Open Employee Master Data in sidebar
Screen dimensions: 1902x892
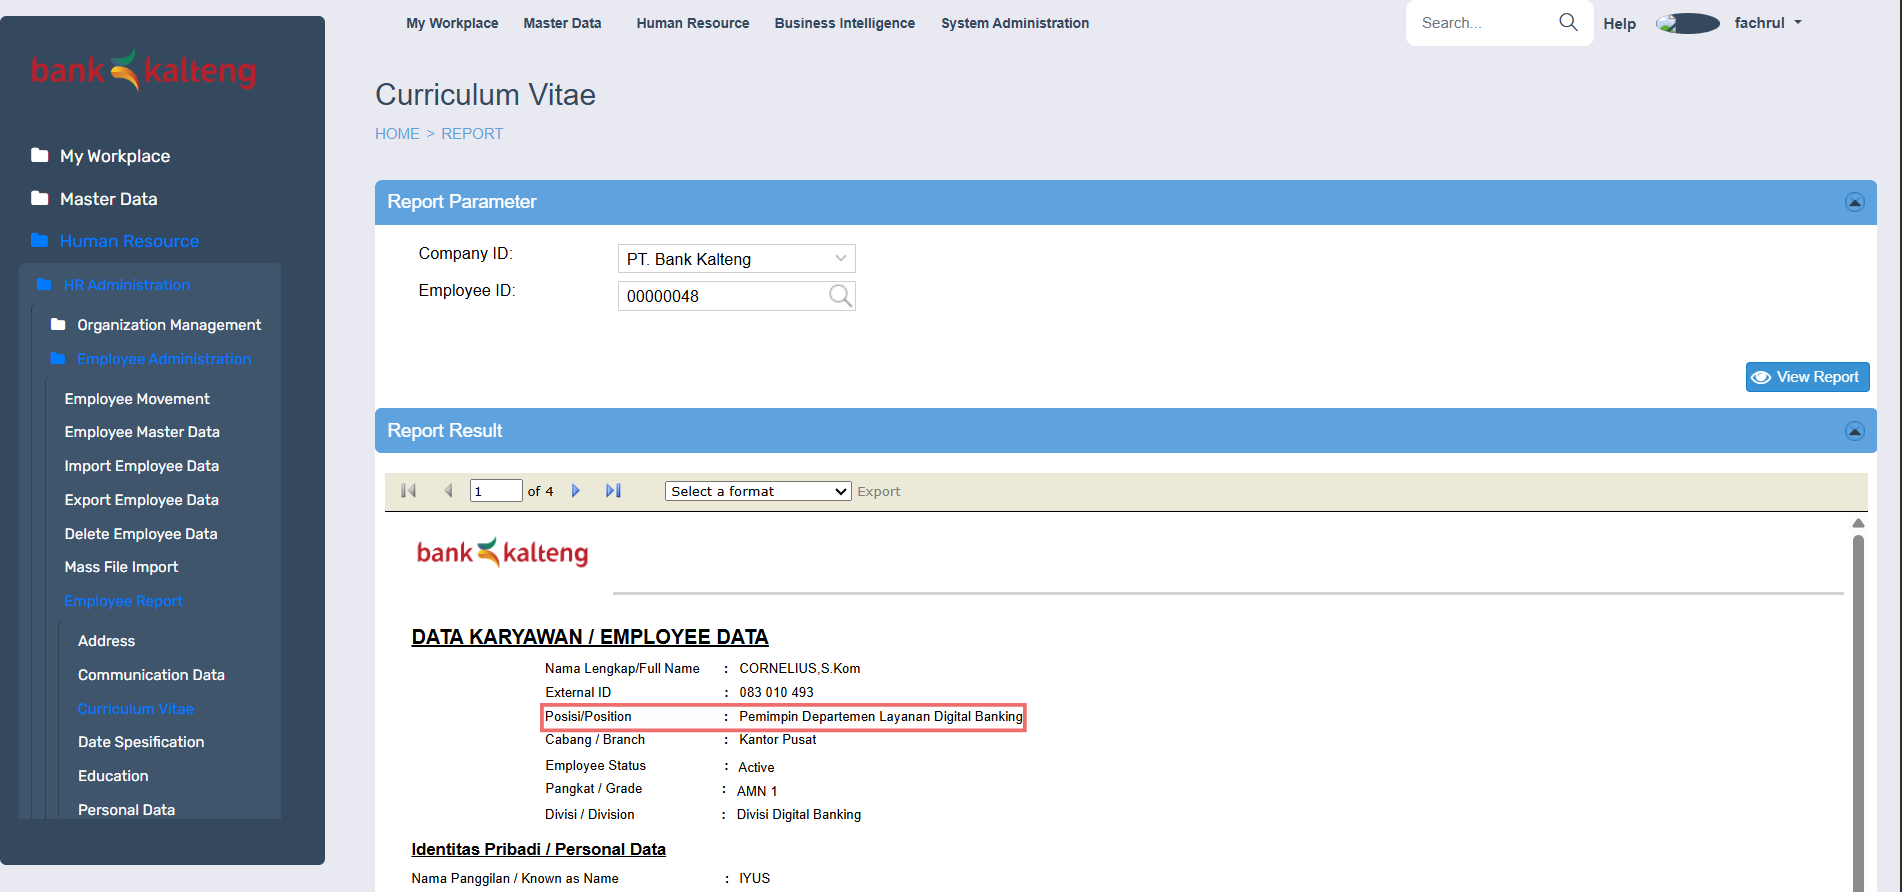point(142,432)
